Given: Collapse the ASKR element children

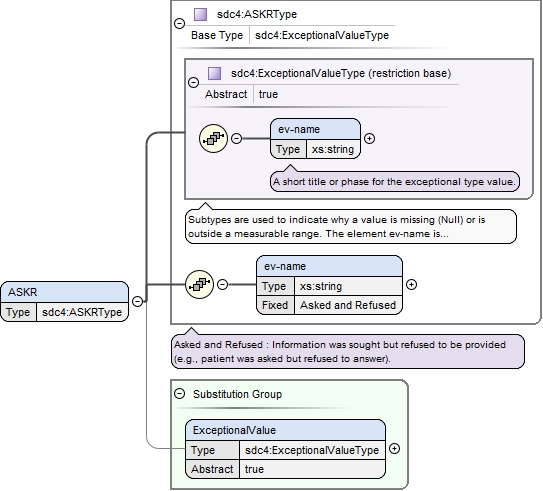Looking at the screenshot, I should [137, 301].
